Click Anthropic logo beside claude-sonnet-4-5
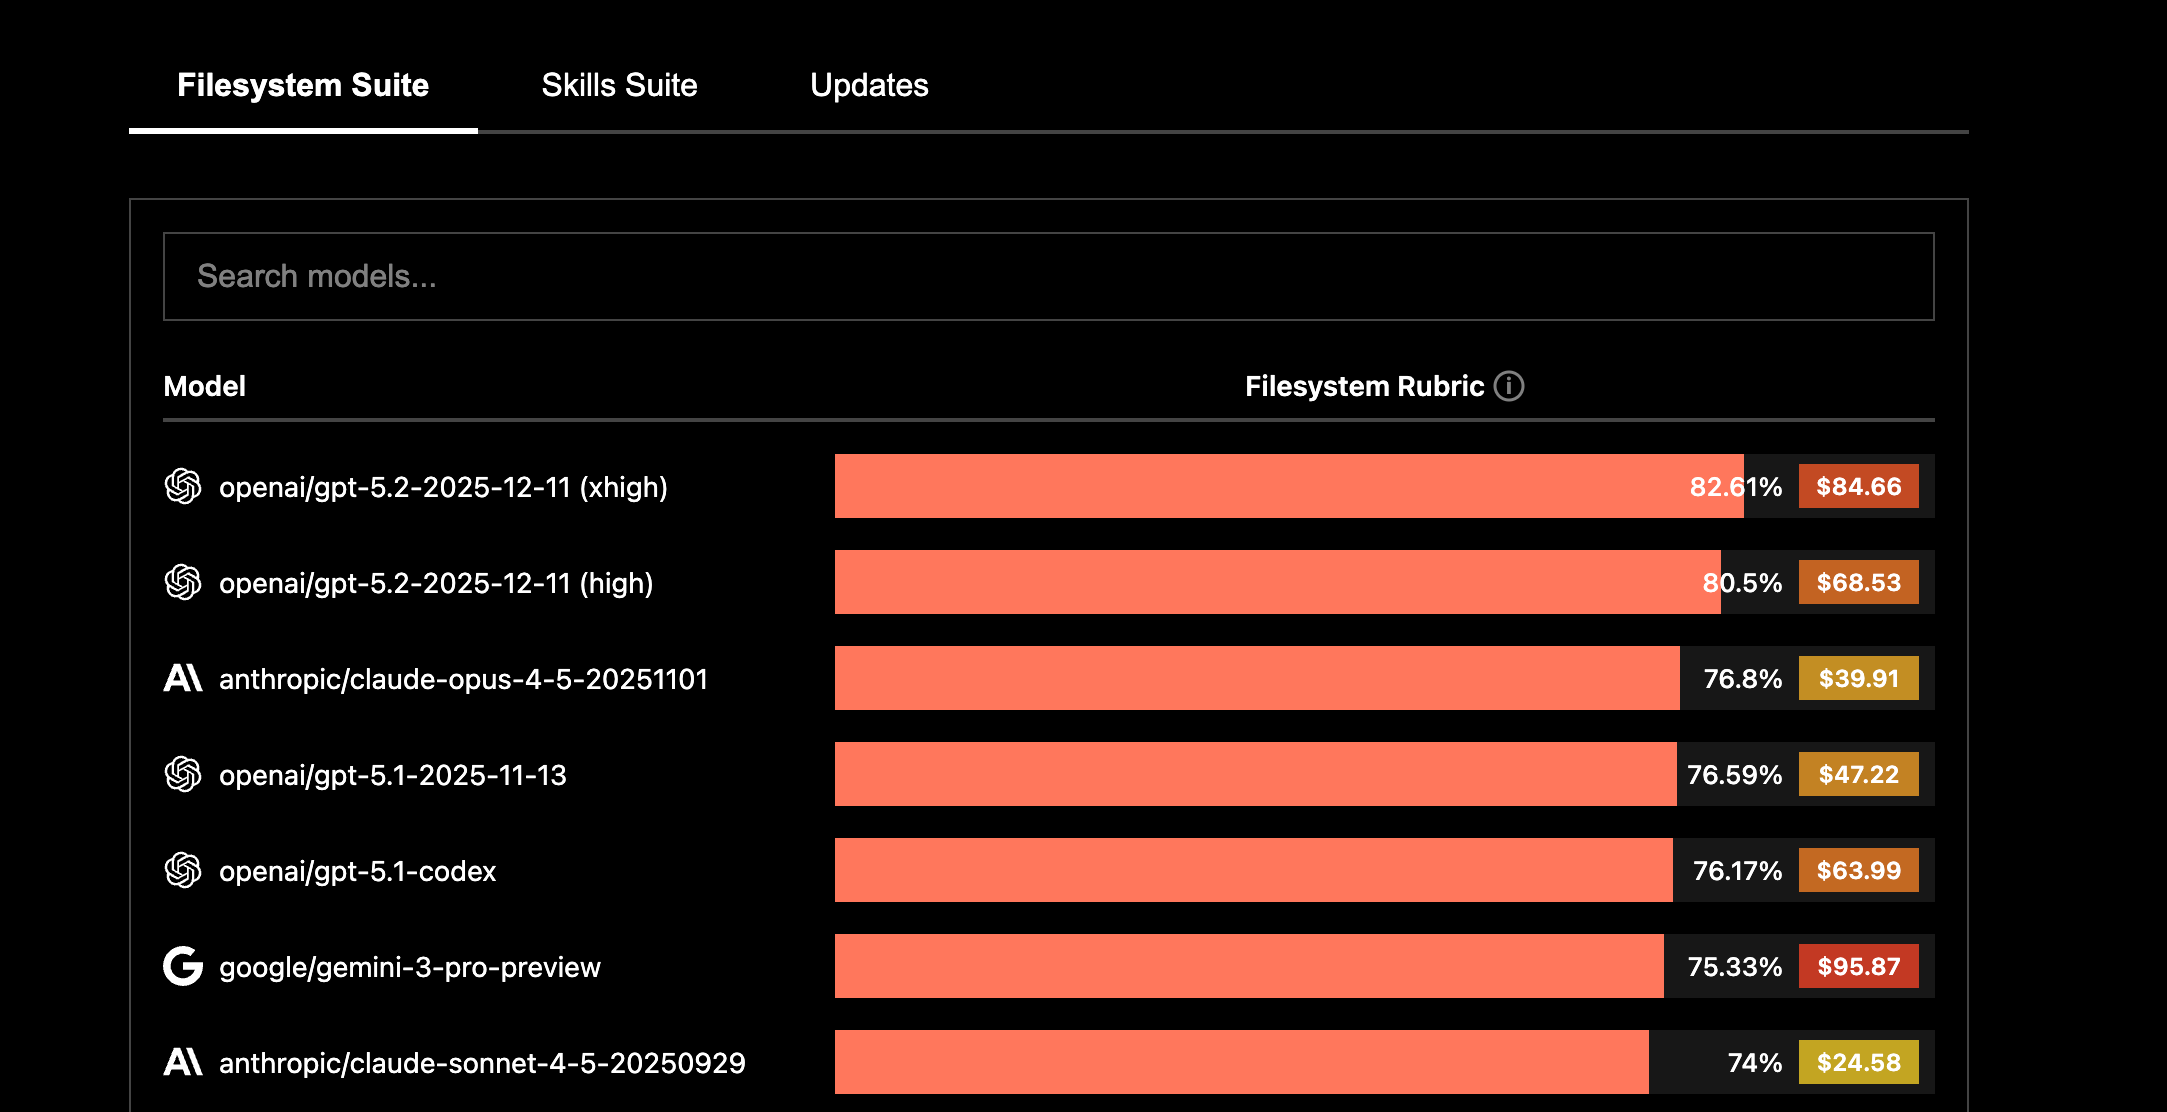Image resolution: width=2167 pixels, height=1112 pixels. click(183, 1062)
